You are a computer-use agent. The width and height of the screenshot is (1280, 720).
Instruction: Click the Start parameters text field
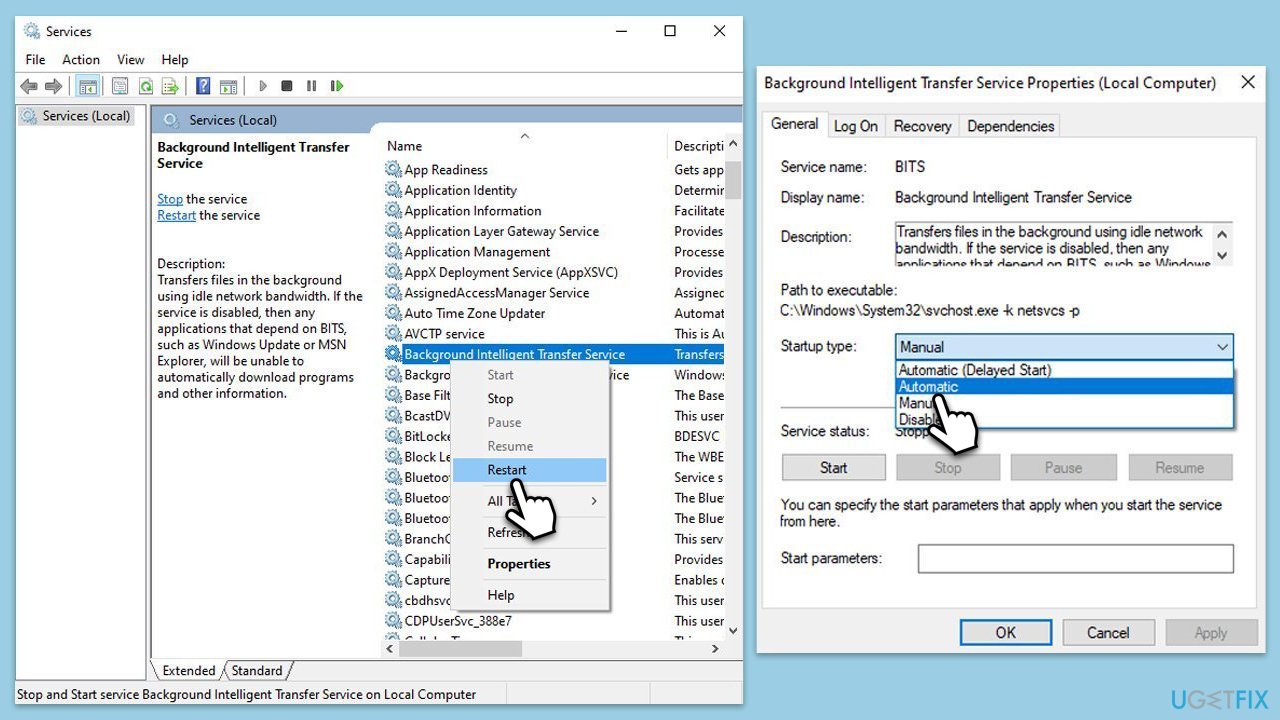pos(1075,558)
